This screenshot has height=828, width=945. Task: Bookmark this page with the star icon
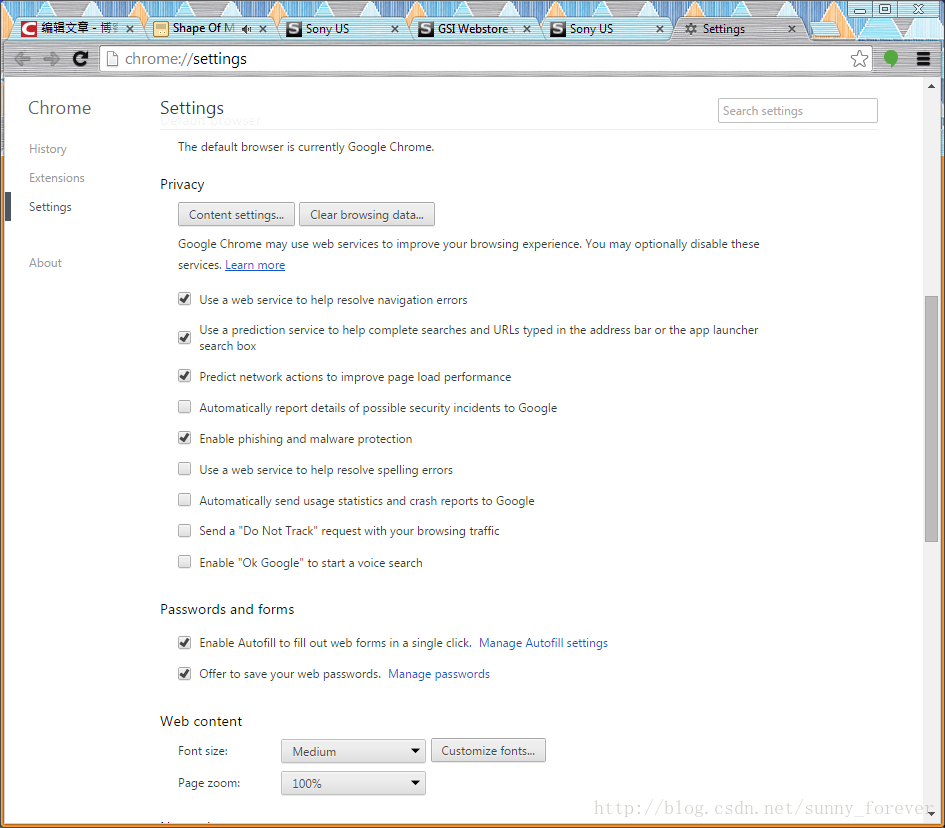tap(859, 58)
